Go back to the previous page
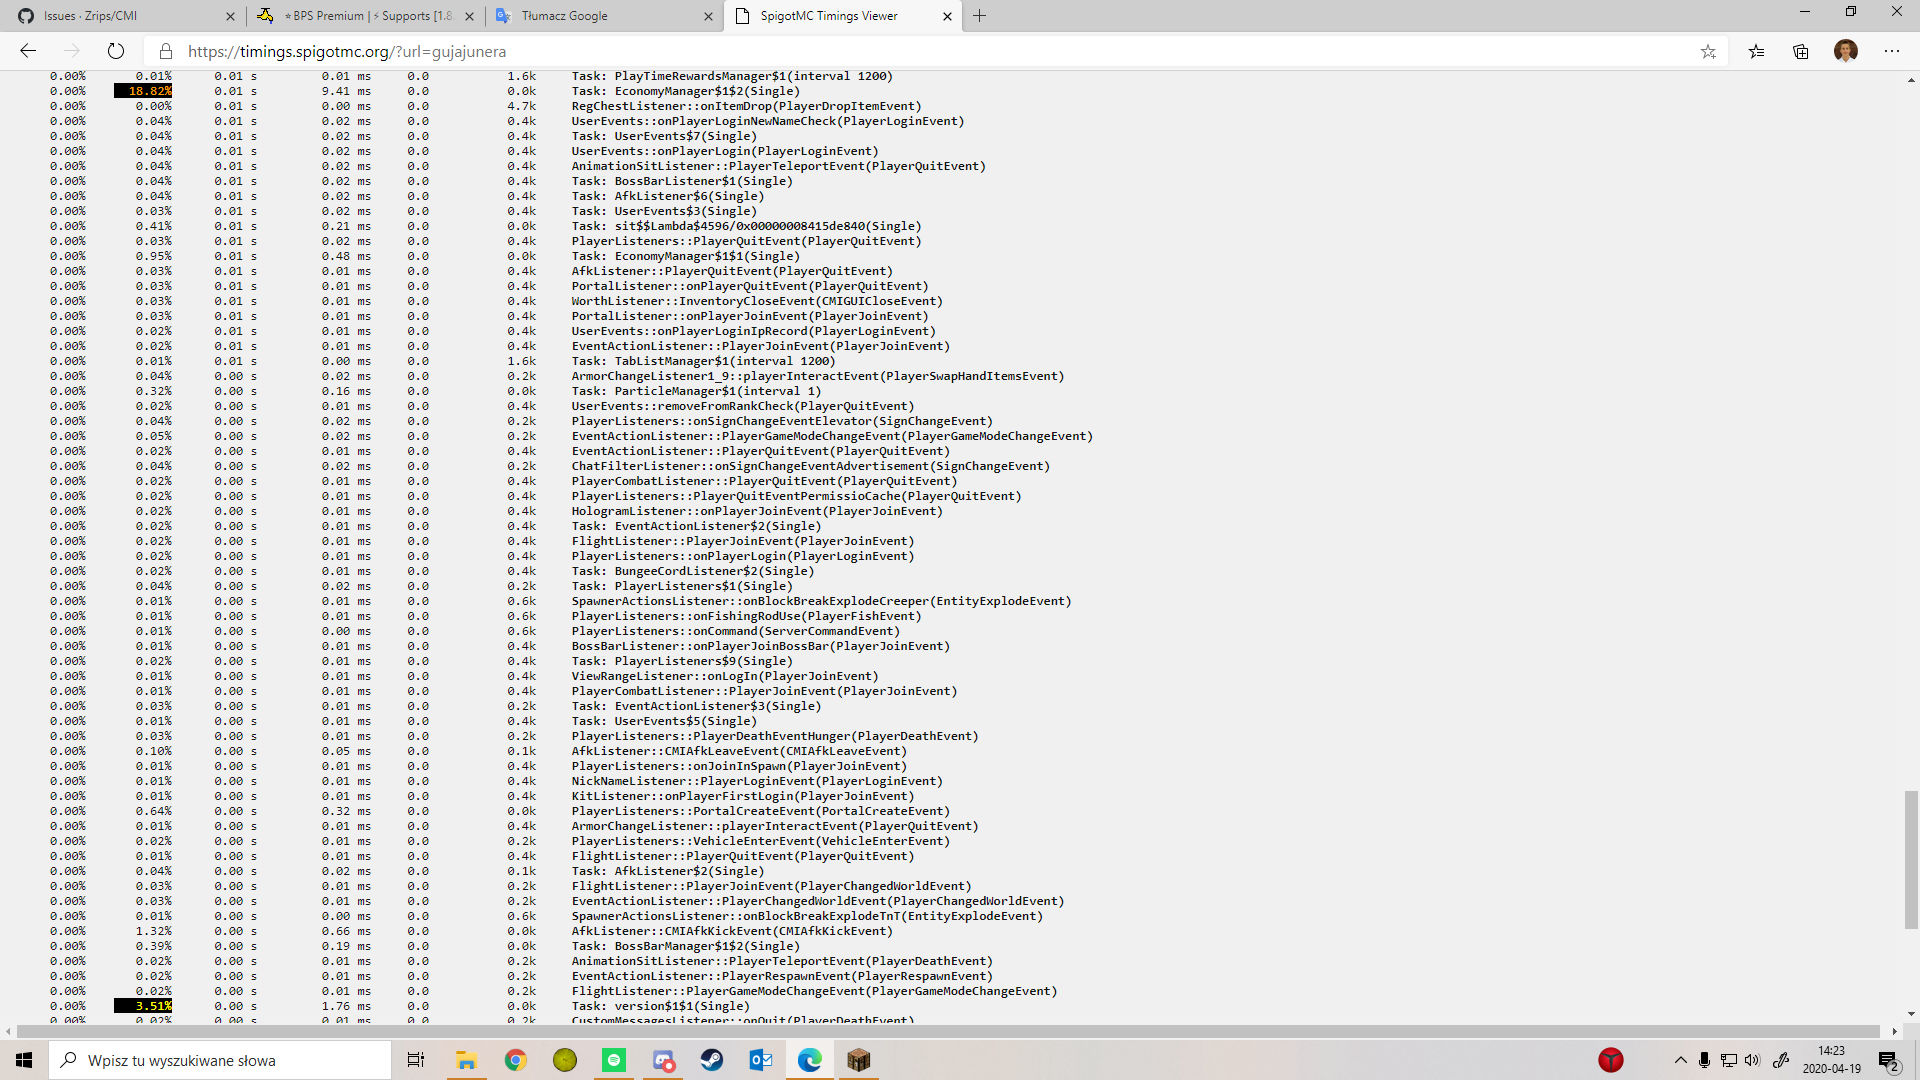 coord(28,51)
